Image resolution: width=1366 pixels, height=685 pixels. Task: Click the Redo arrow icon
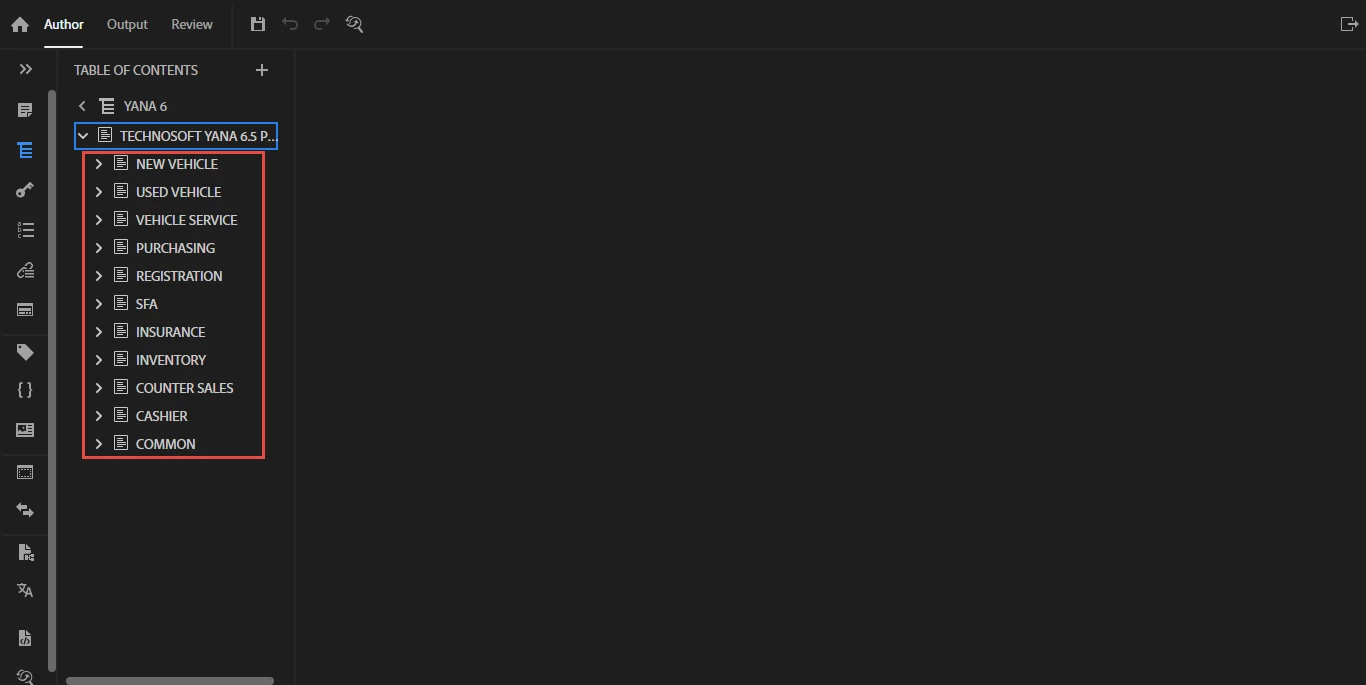pos(322,24)
